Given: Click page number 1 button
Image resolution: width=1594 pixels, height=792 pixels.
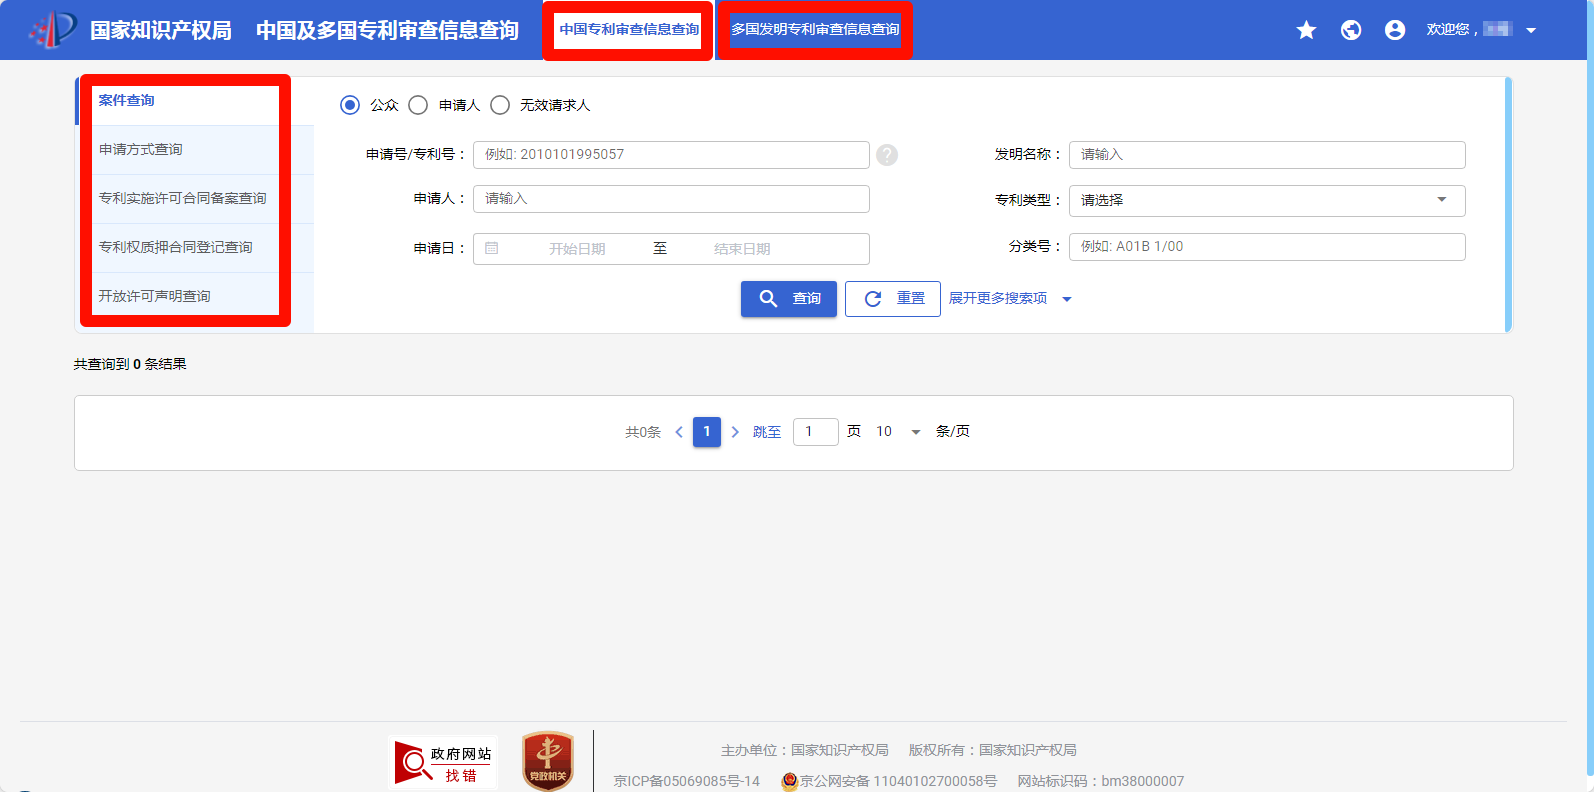Looking at the screenshot, I should point(707,432).
